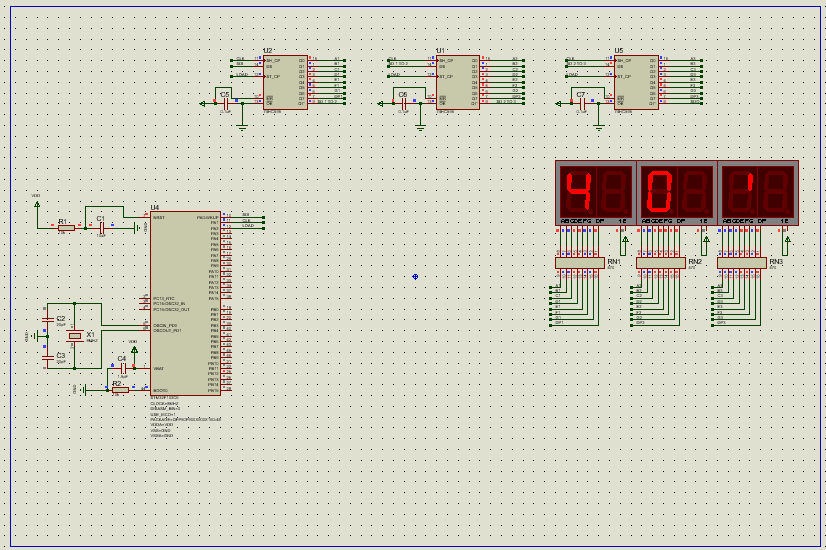Click the RN1 reference label
826x550 pixels.
(x=614, y=261)
